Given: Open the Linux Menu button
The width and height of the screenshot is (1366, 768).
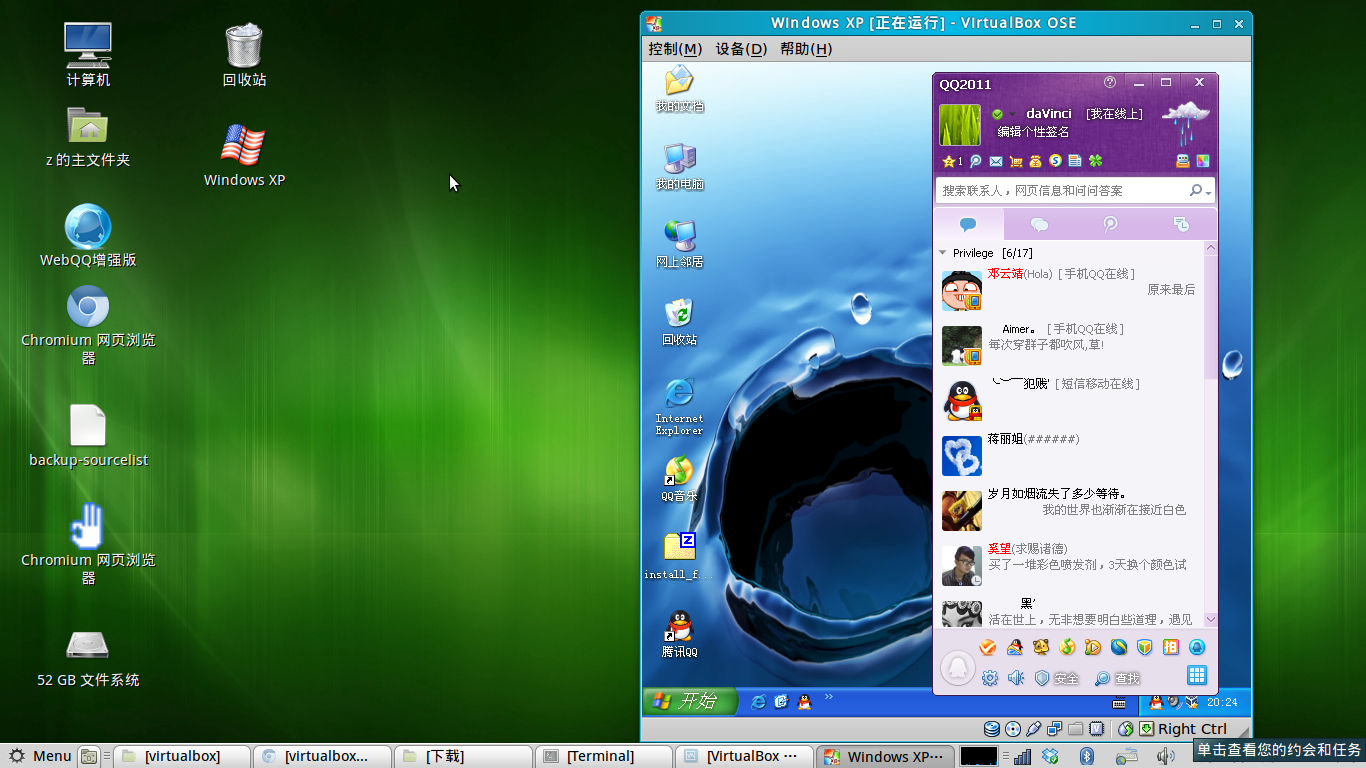Looking at the screenshot, I should [41, 756].
